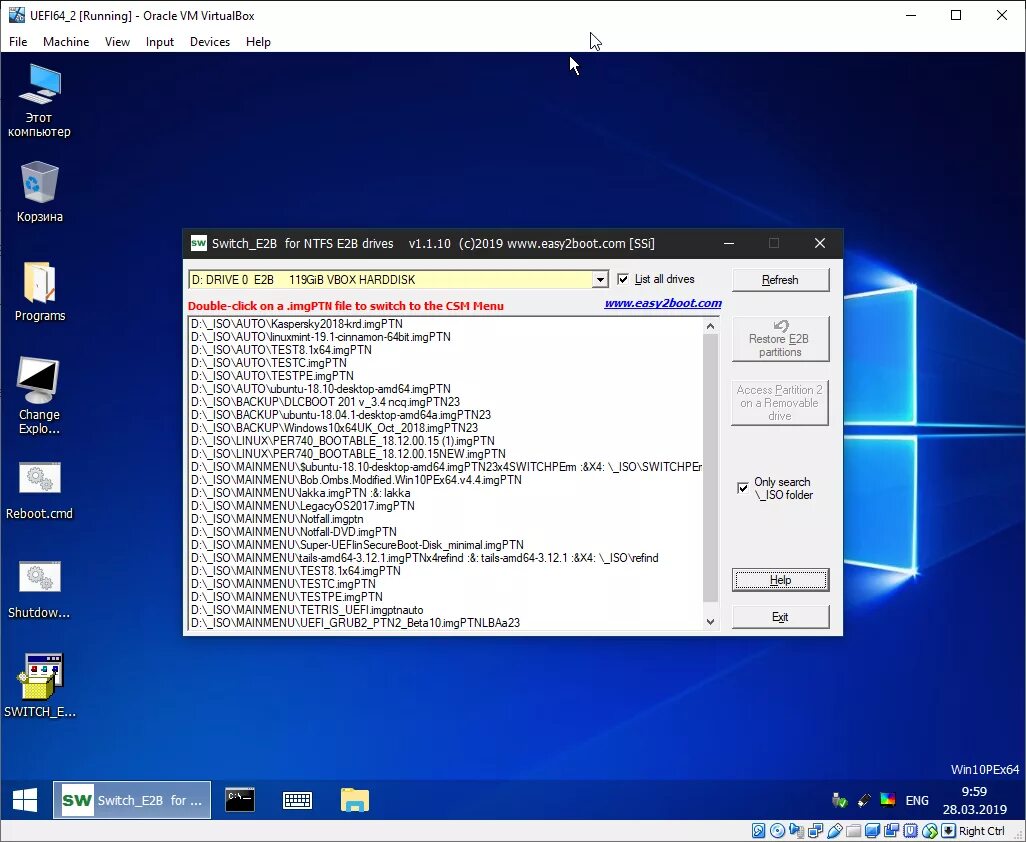Screen dimensions: 1026x842
Task: Click the ENG language indicator
Action: coord(917,800)
